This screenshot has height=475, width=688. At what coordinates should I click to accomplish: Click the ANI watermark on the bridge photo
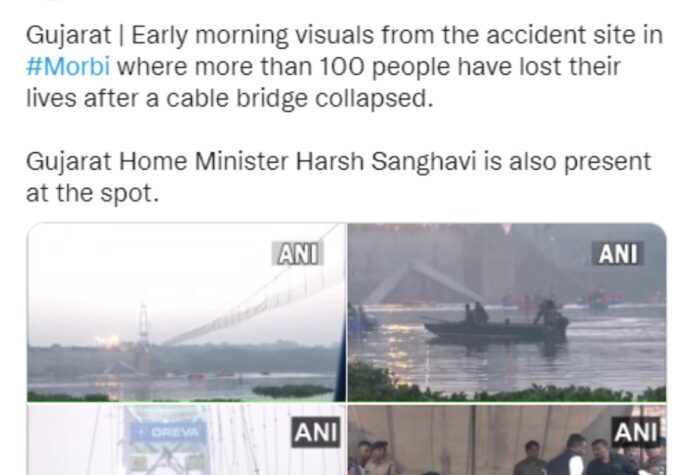click(x=298, y=254)
